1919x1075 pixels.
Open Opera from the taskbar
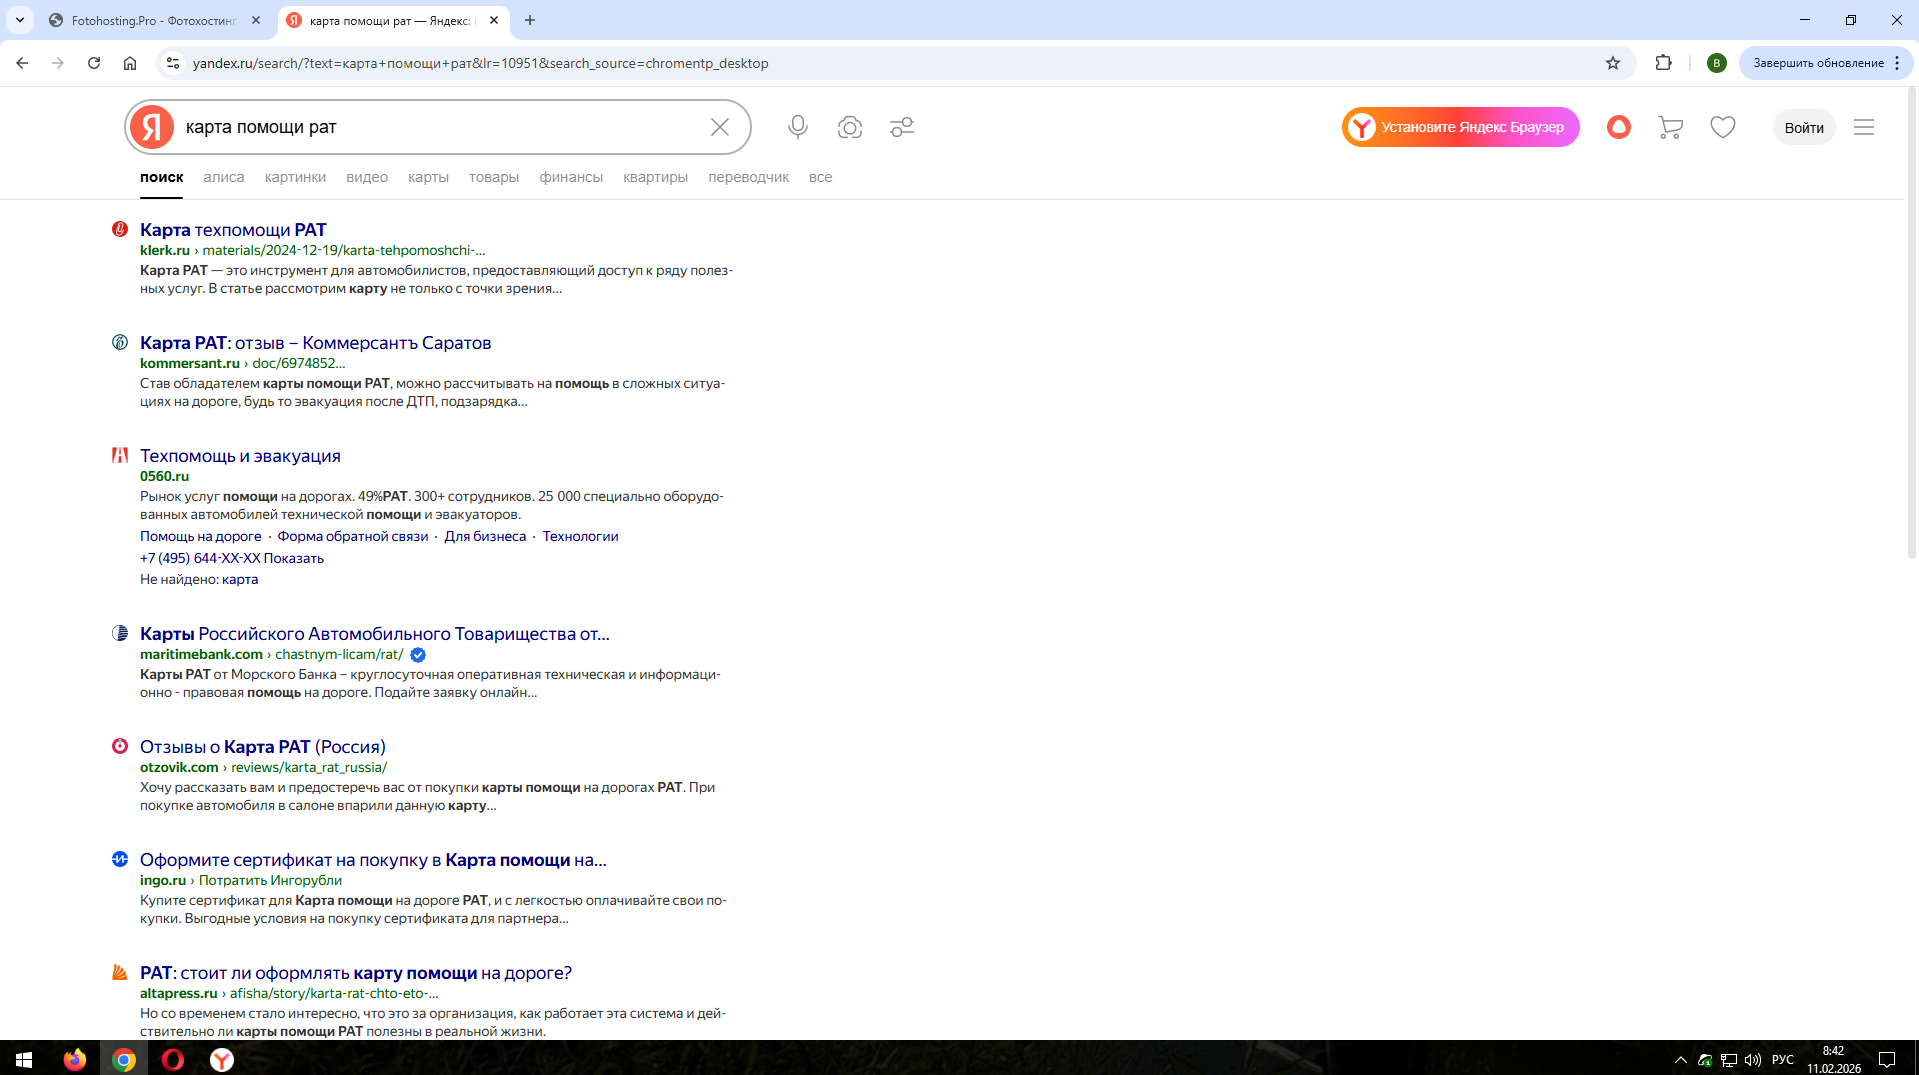[x=173, y=1059]
